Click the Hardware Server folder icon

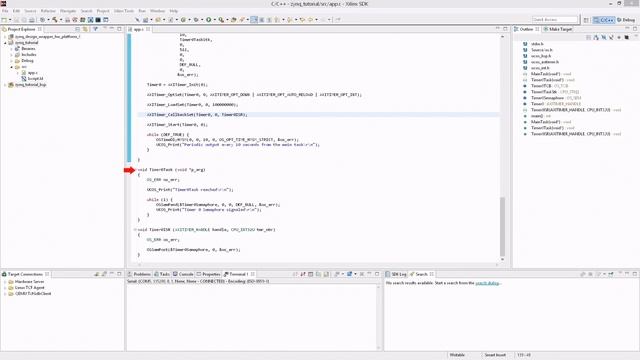11,282
